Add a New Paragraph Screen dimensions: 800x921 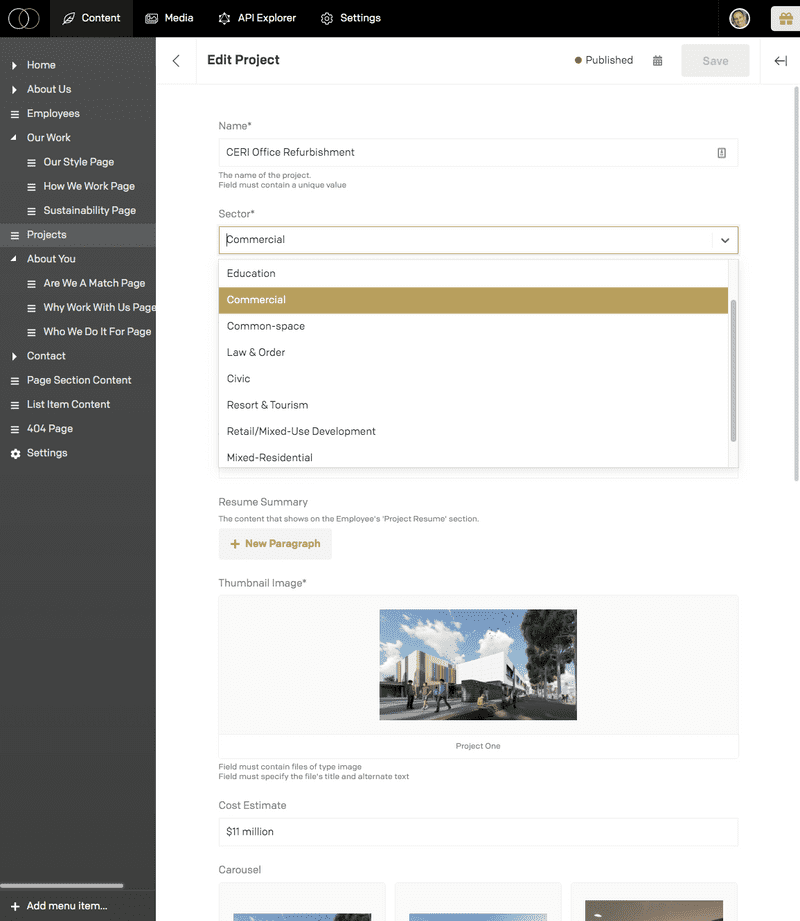pos(275,544)
